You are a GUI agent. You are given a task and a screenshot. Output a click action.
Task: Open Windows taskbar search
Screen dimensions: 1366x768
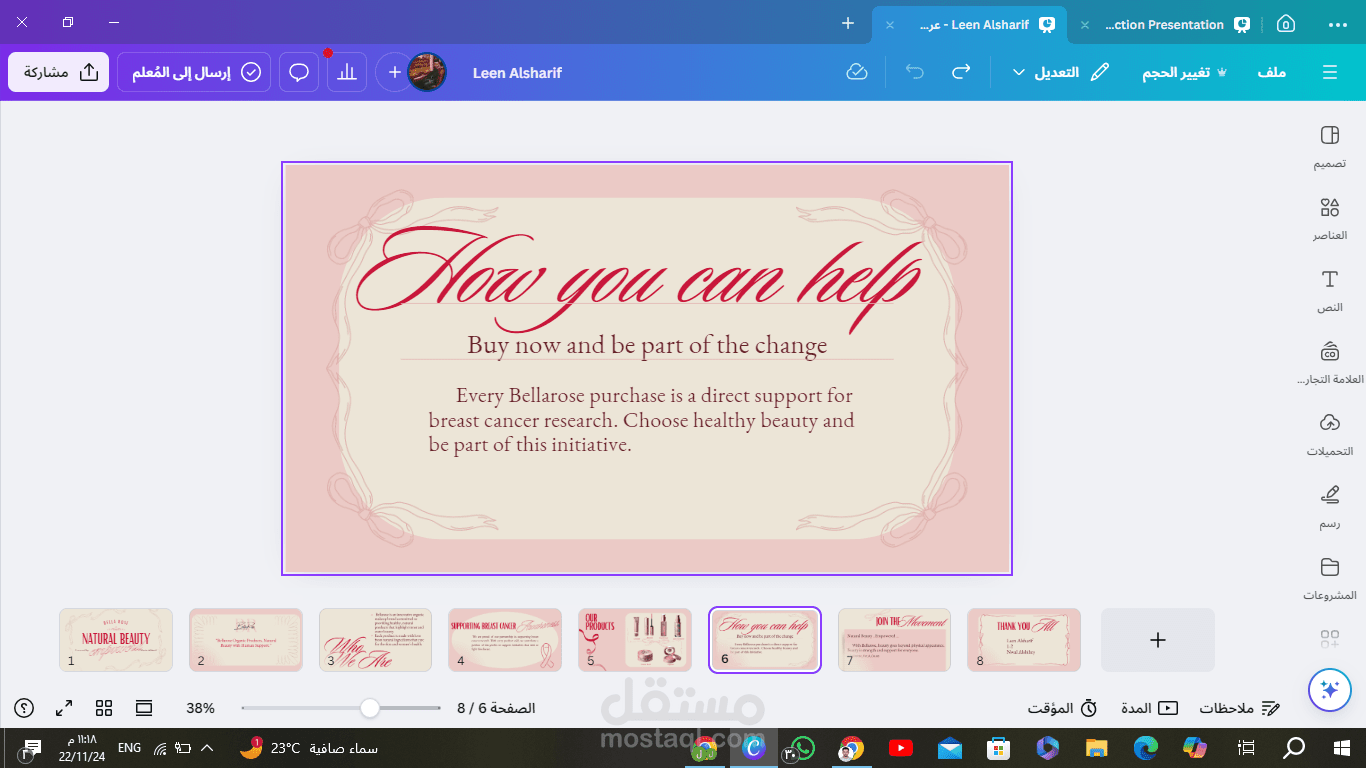click(x=1294, y=747)
